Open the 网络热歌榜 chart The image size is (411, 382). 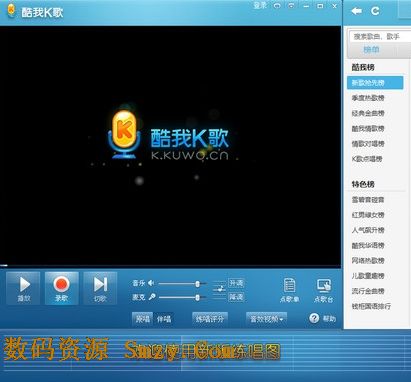368,261
